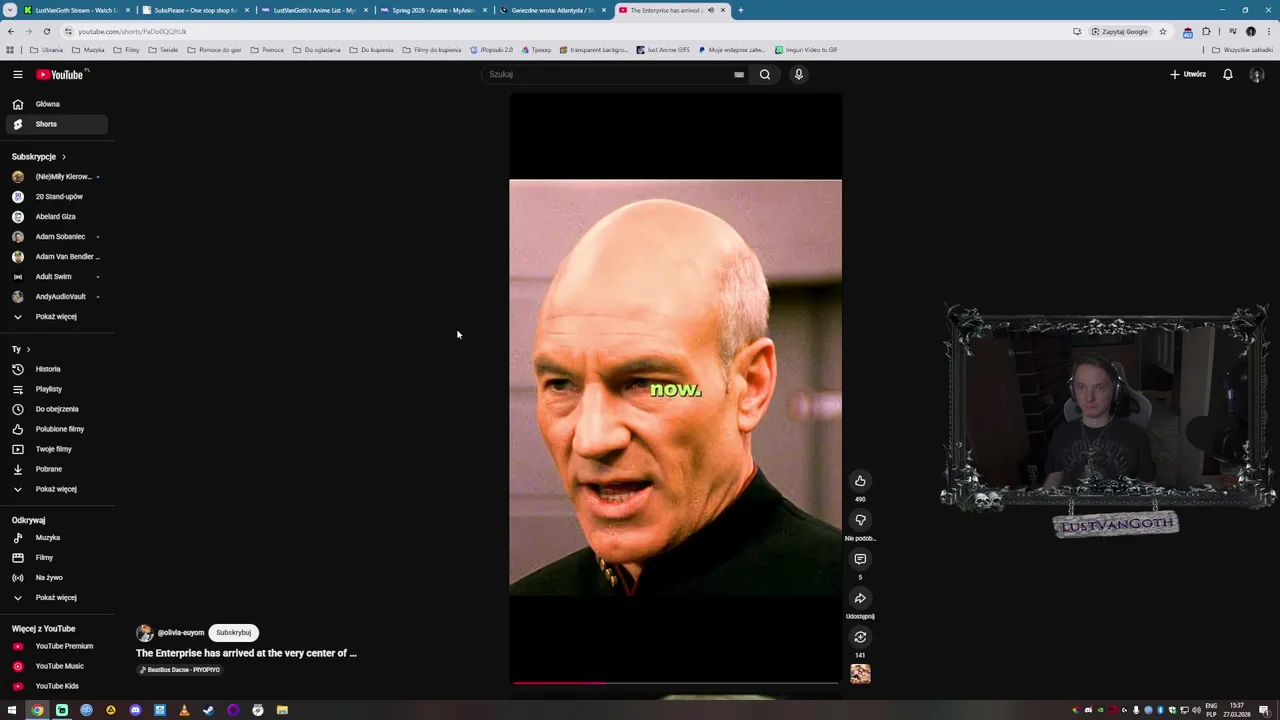Open the sound thumbnail under the remix button
1280x720 pixels.
click(x=860, y=674)
